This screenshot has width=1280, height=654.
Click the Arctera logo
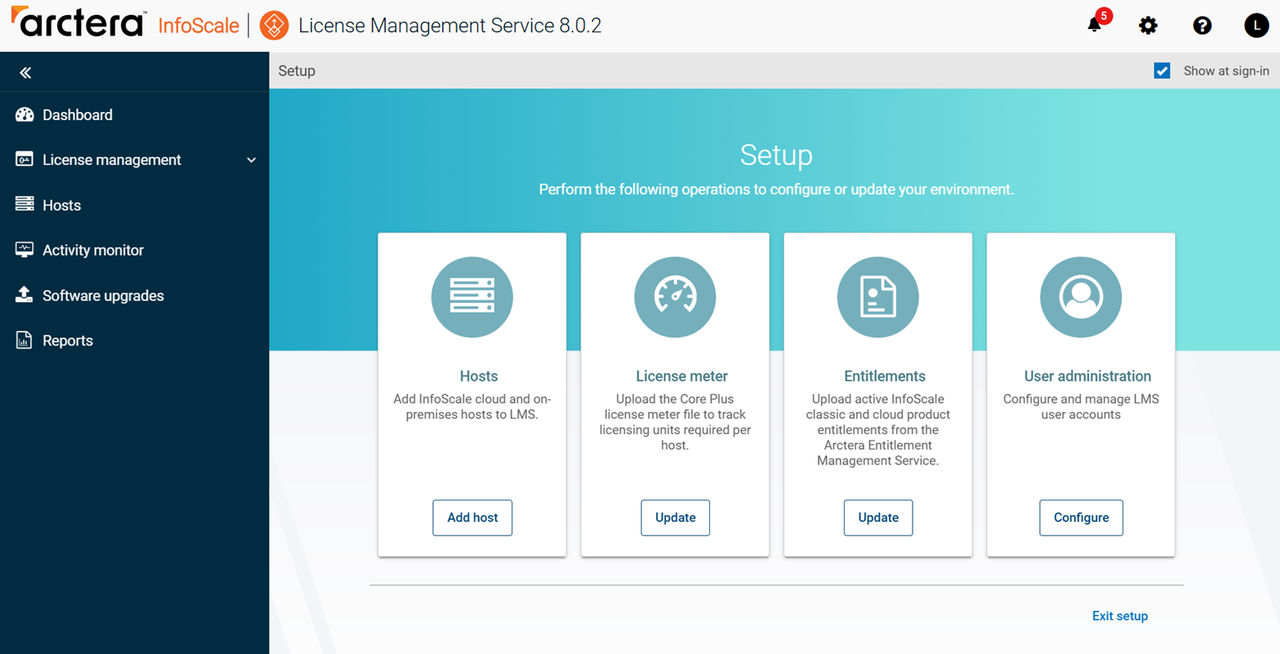78,24
